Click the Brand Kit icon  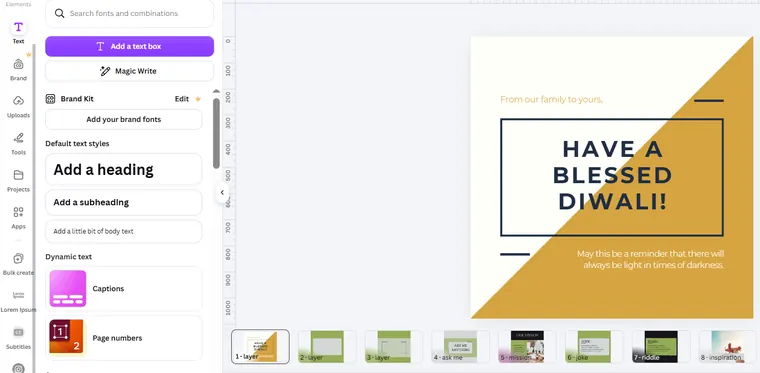(x=50, y=99)
